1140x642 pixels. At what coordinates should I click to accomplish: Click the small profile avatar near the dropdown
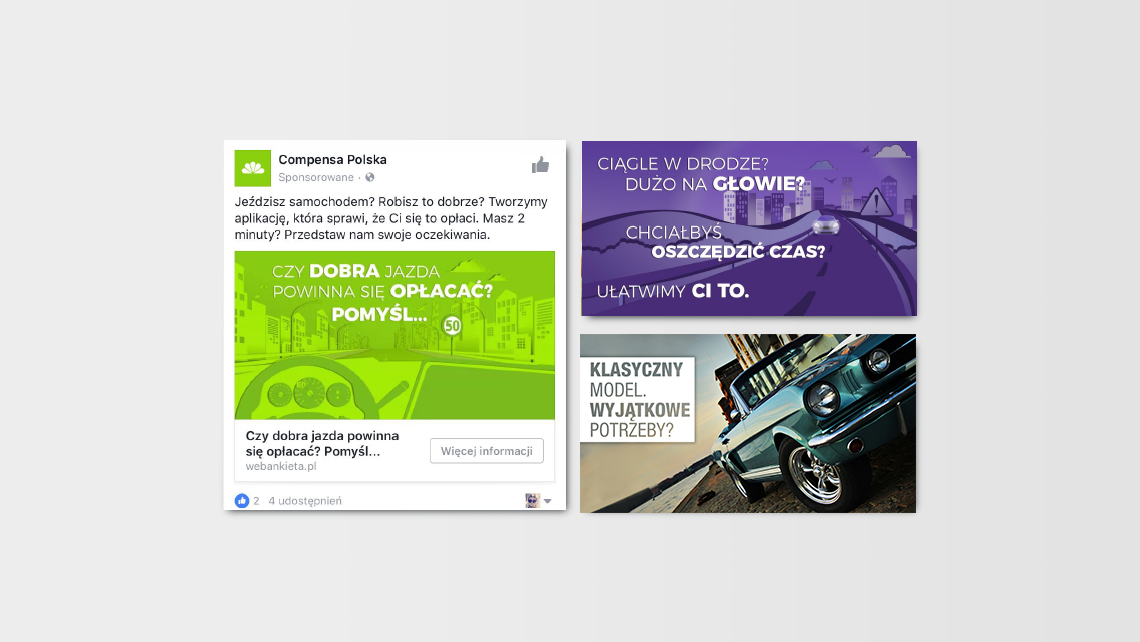[x=532, y=500]
